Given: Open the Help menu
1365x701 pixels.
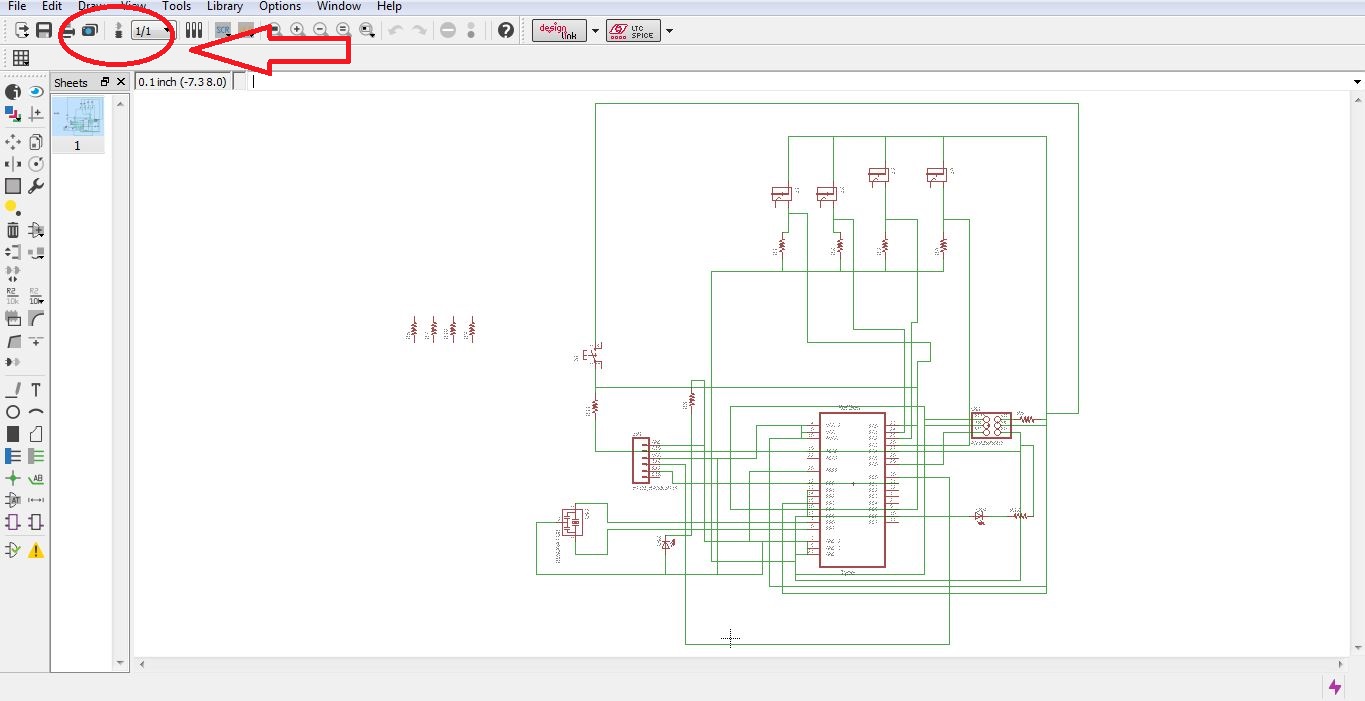Looking at the screenshot, I should (x=389, y=6).
